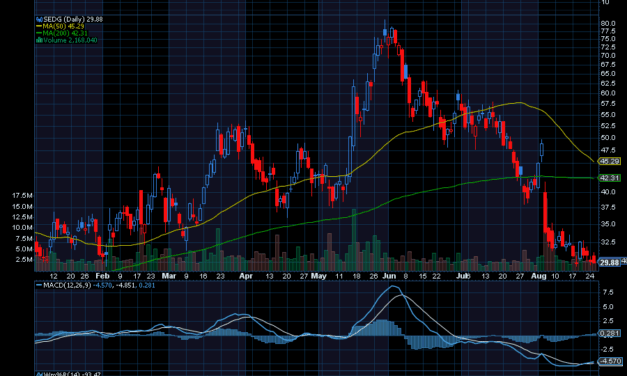Select the SEDG (Daily) 29.88 legend entry
This screenshot has width=627, height=376.
click(x=73, y=19)
